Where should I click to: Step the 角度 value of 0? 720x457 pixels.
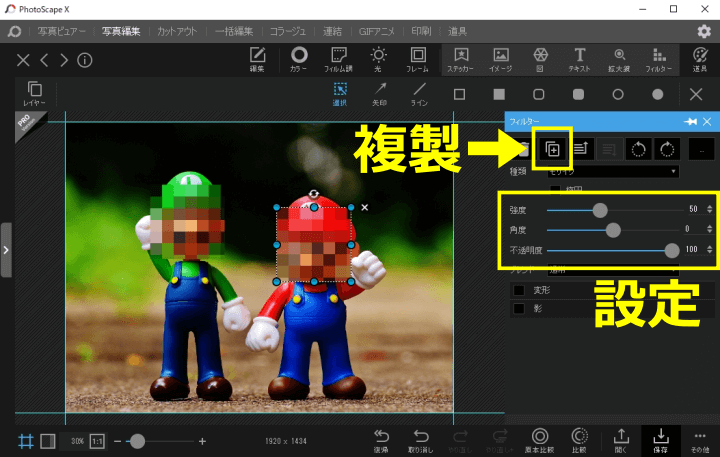point(710,229)
